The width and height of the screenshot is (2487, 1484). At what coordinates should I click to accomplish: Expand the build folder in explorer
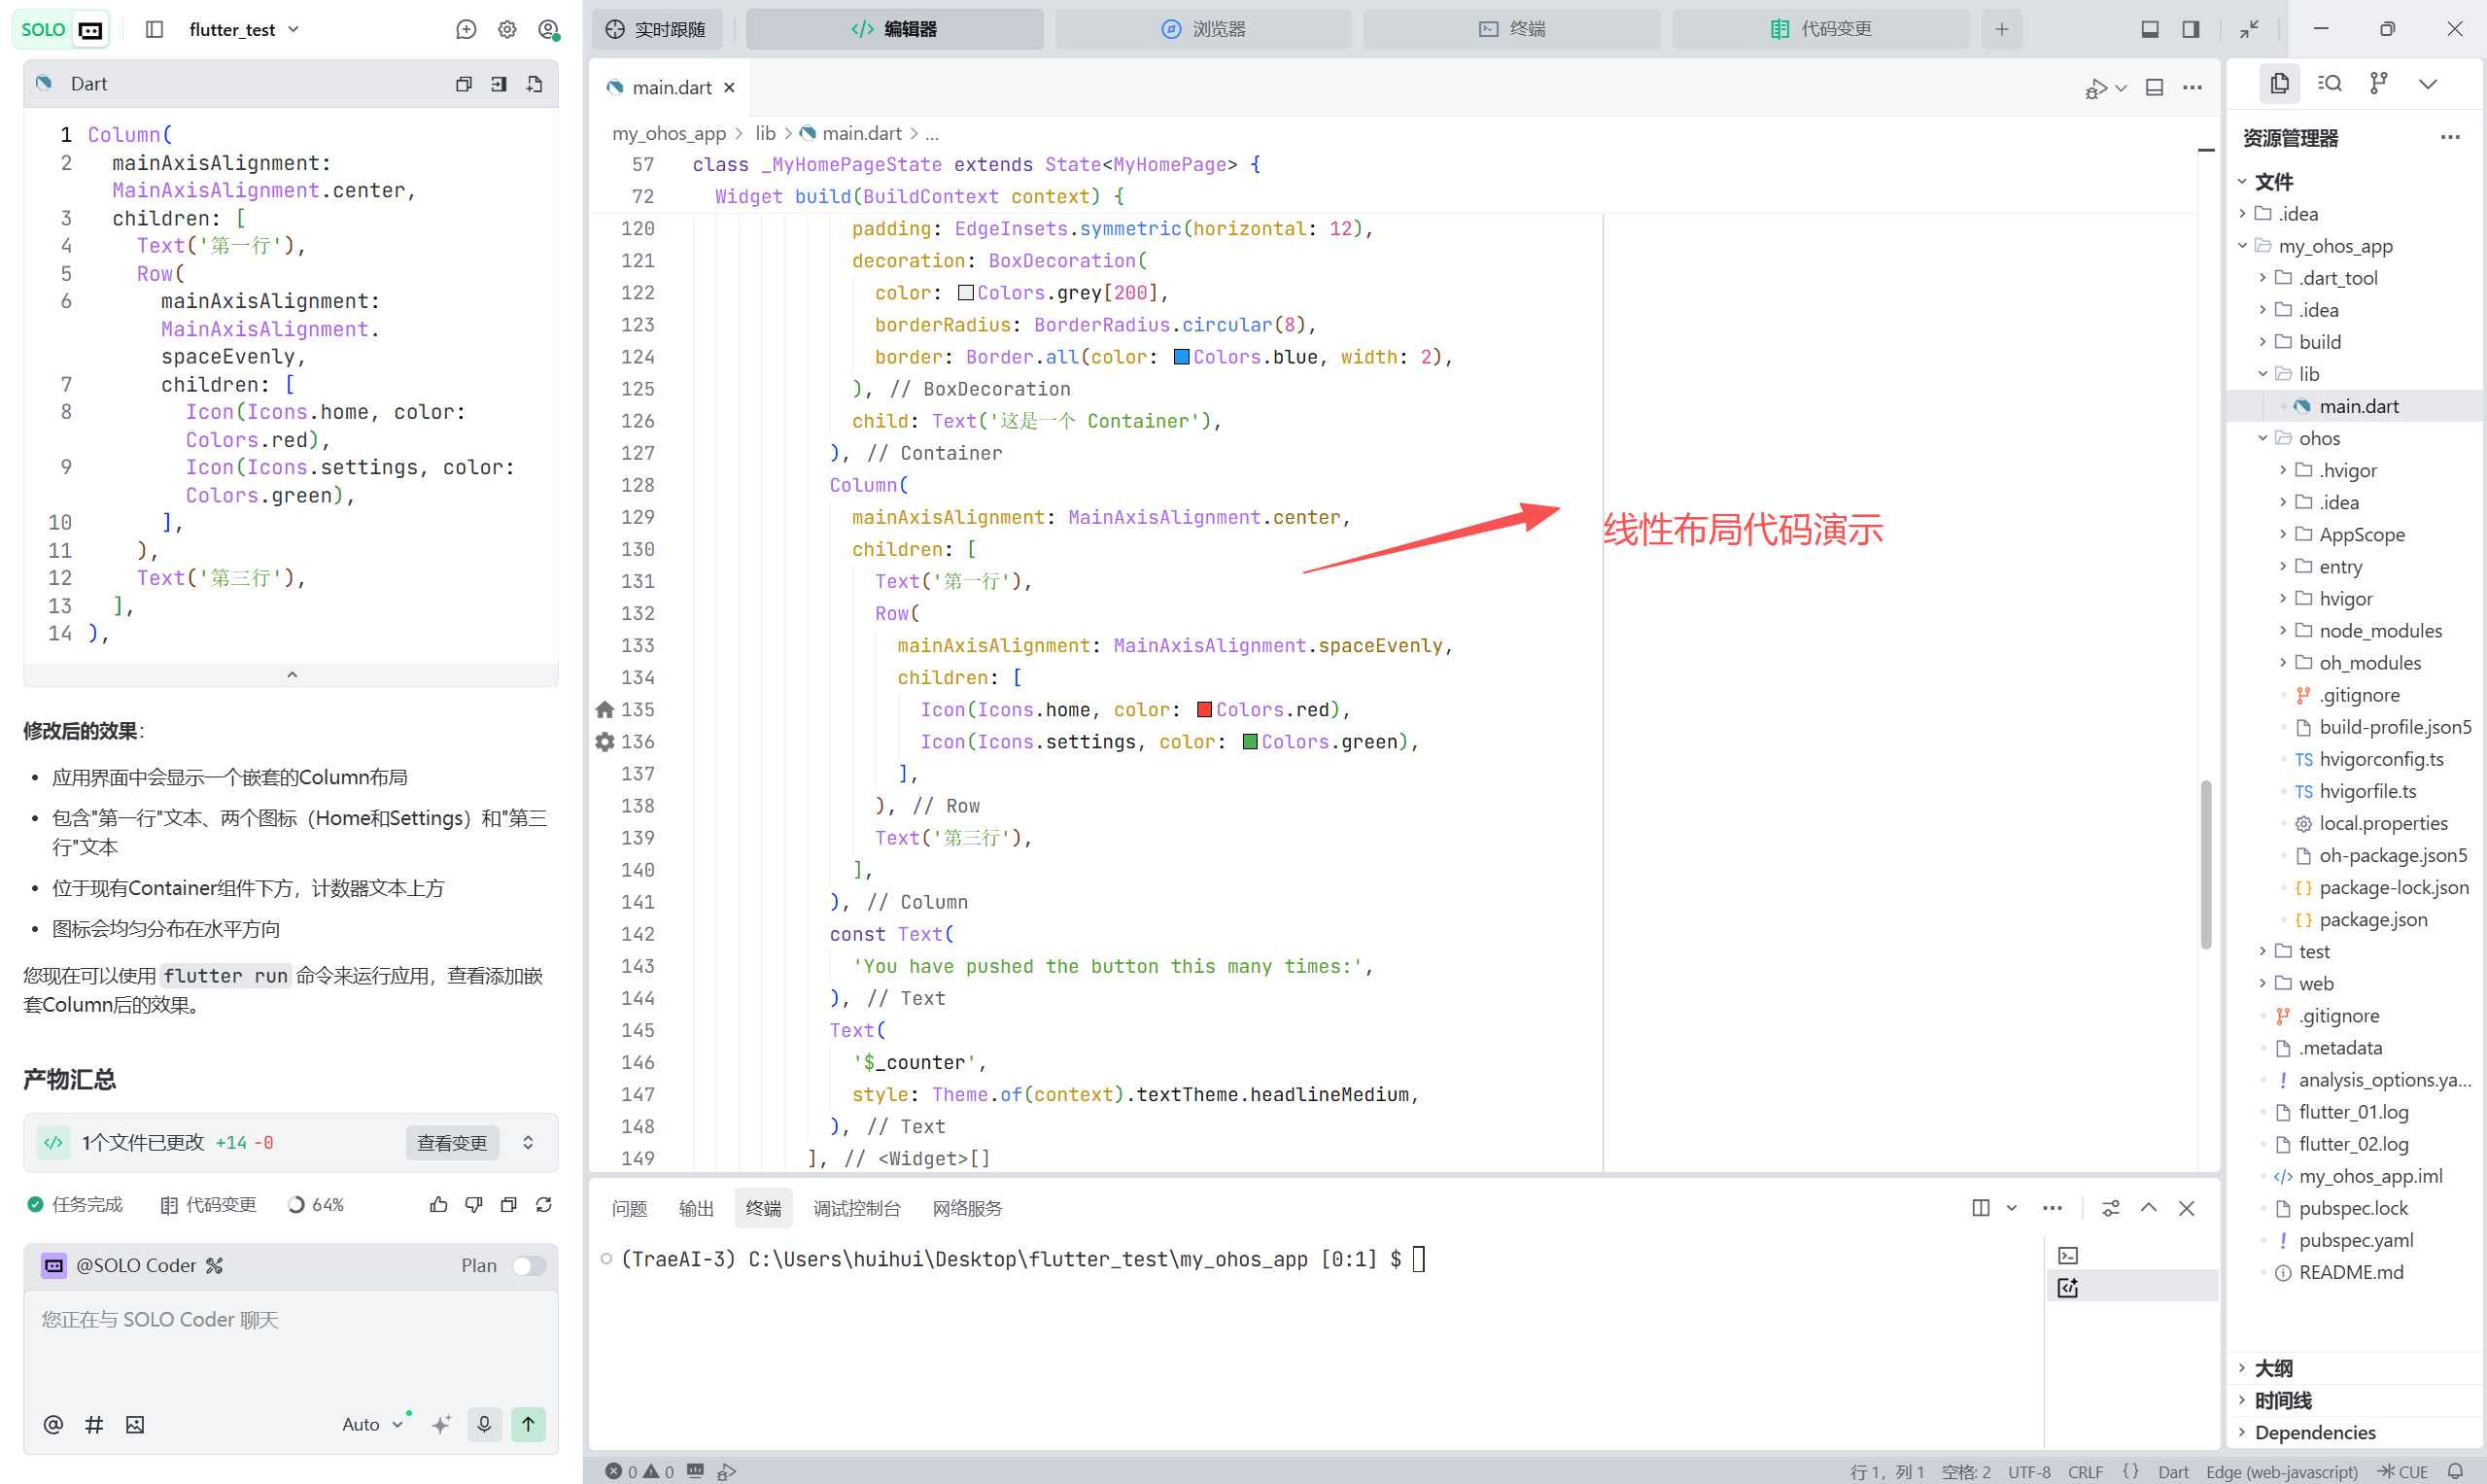point(2318,342)
